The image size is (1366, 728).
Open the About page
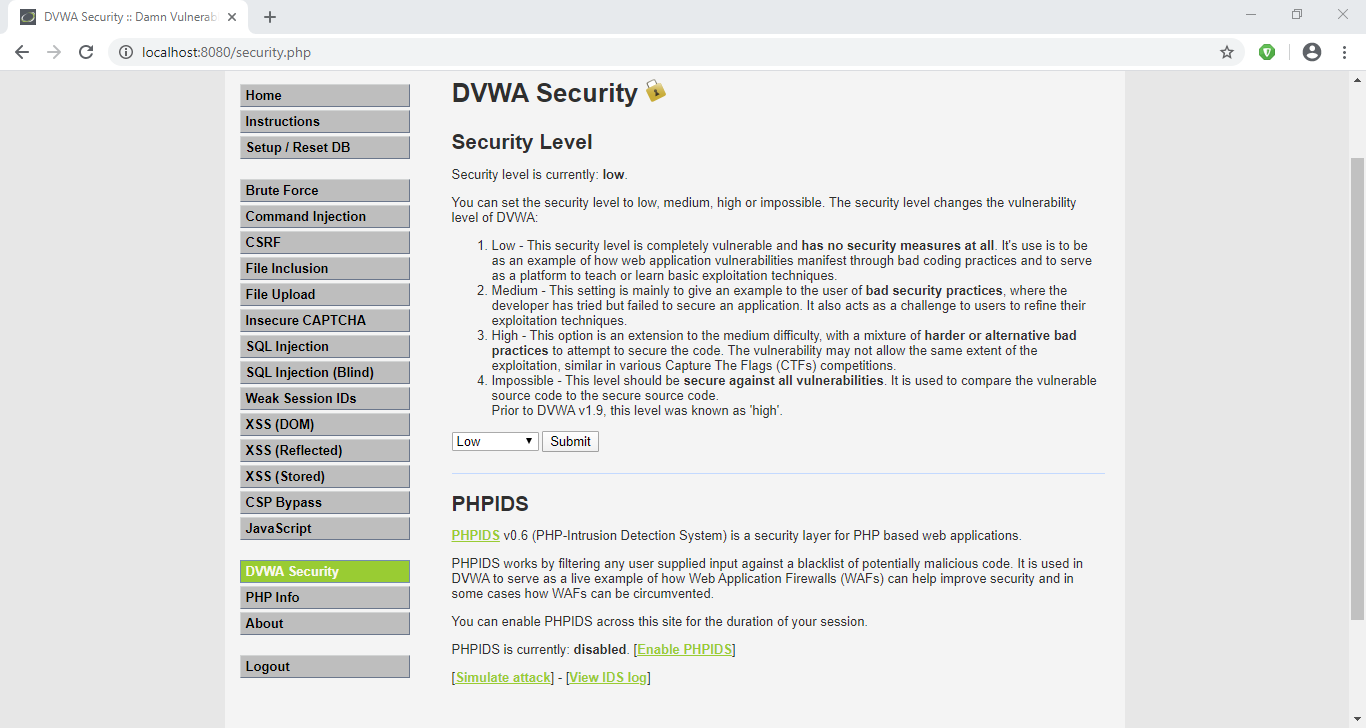(x=325, y=623)
